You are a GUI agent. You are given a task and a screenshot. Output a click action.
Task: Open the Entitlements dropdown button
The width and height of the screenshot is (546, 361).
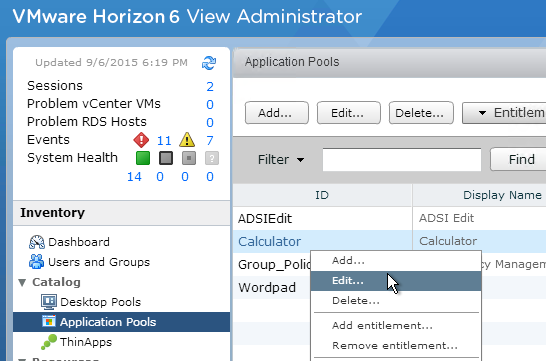click(x=504, y=113)
